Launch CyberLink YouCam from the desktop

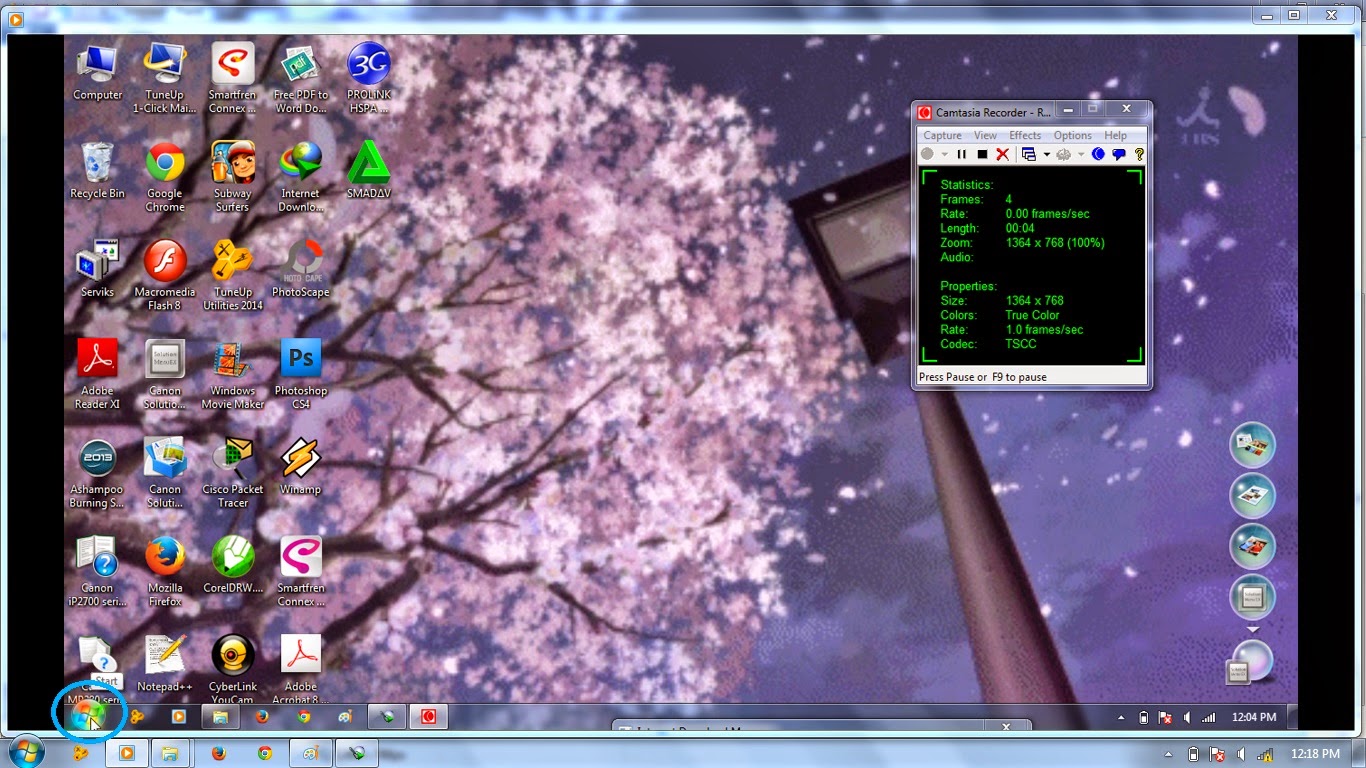232,668
